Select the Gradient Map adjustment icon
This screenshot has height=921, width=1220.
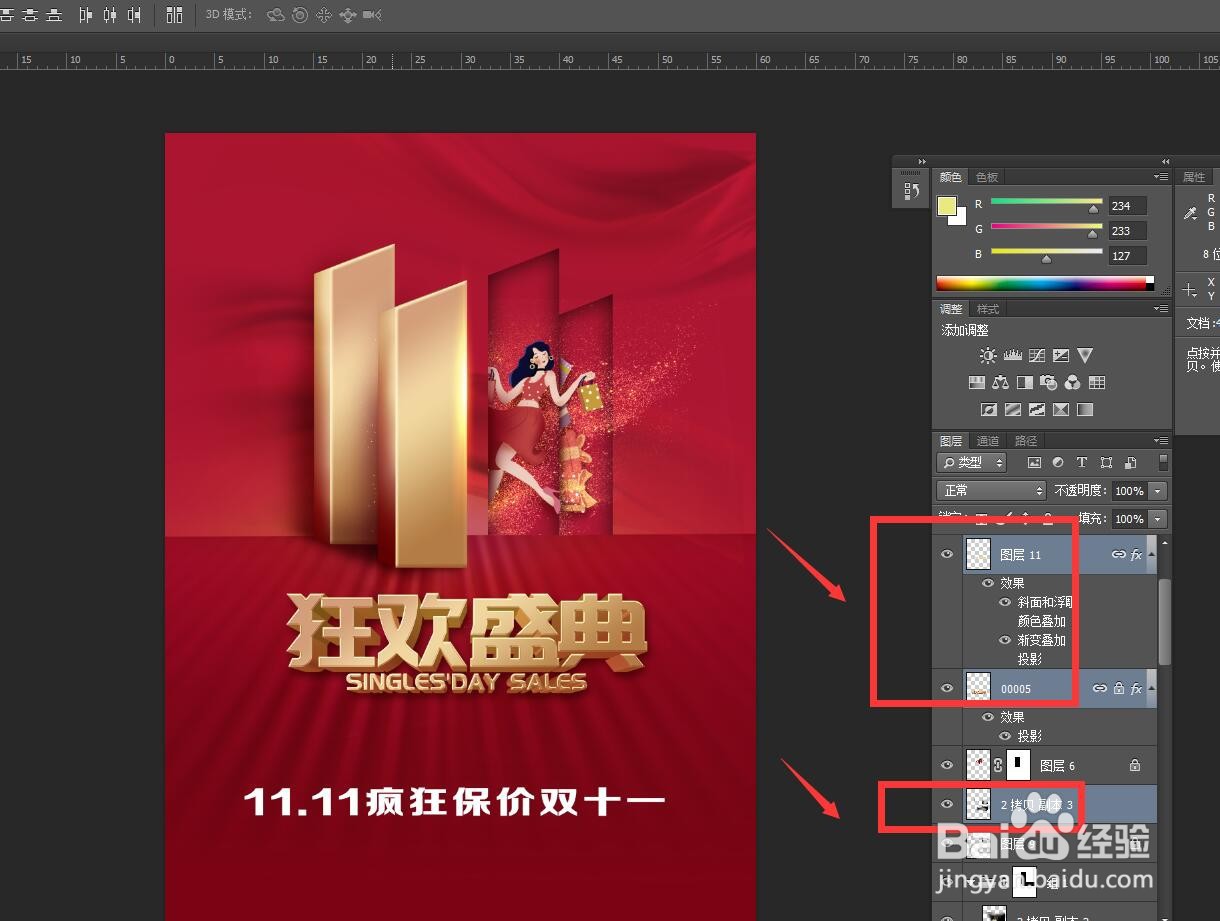click(x=1061, y=408)
